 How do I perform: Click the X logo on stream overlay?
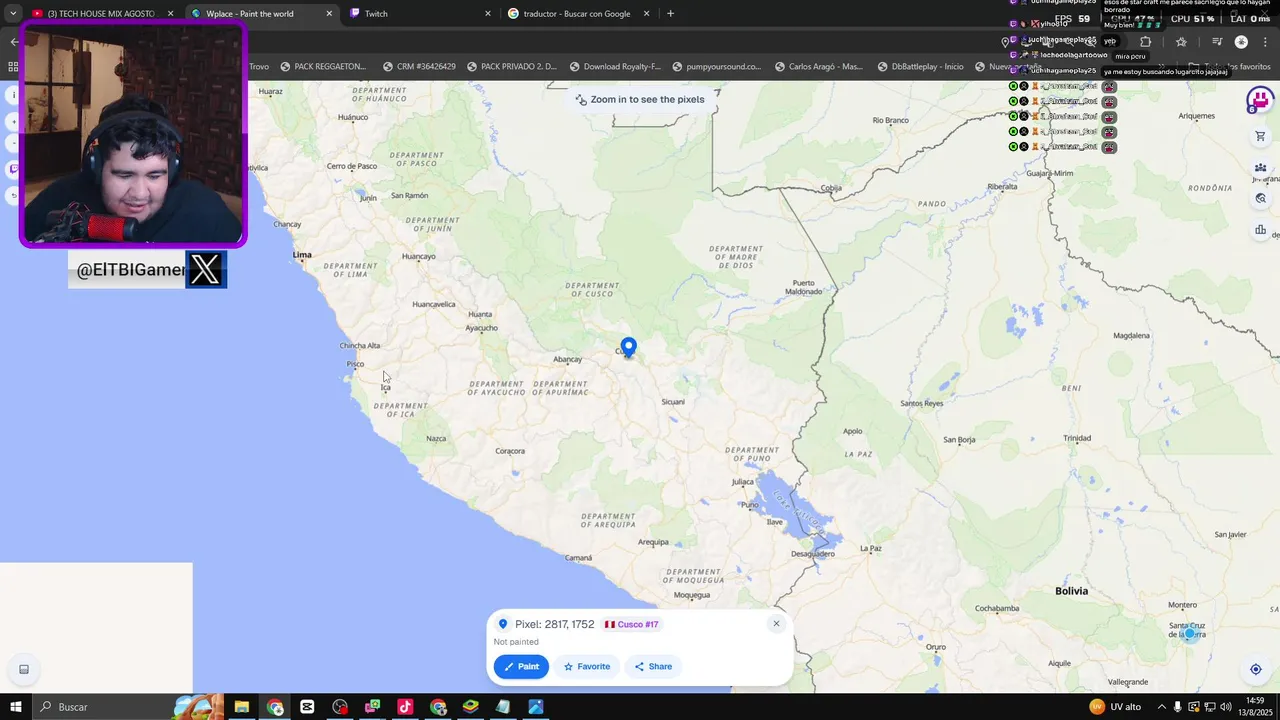[205, 269]
